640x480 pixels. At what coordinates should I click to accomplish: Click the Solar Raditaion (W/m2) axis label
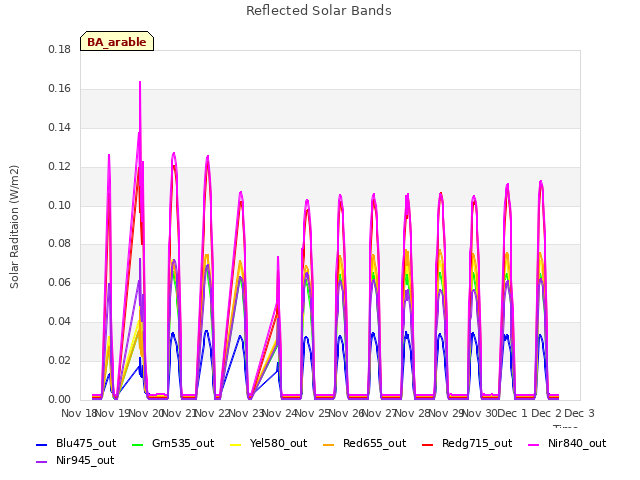14,227
